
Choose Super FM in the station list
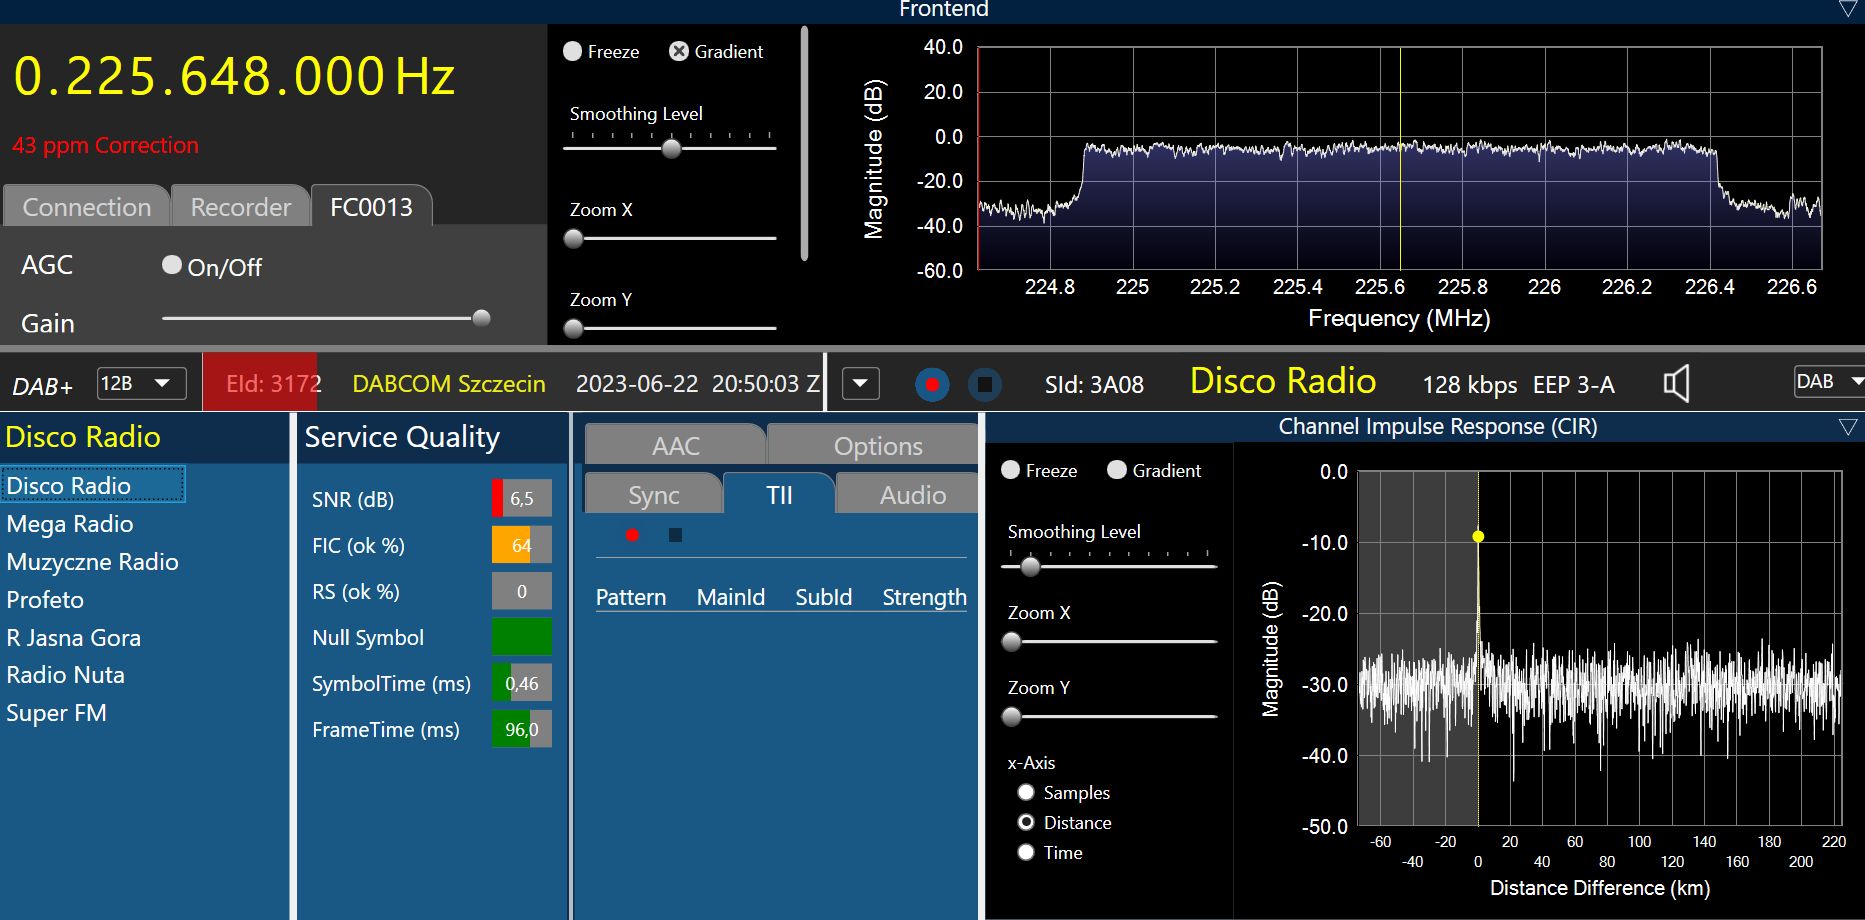tap(57, 713)
